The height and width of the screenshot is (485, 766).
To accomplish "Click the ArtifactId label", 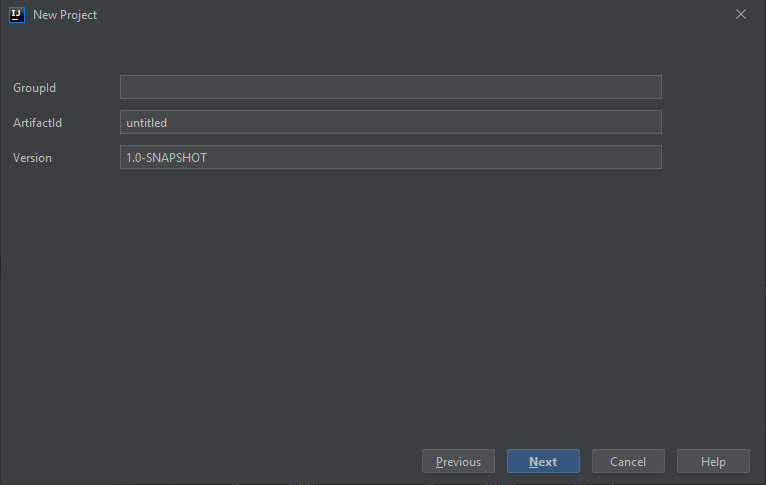I will (38, 123).
